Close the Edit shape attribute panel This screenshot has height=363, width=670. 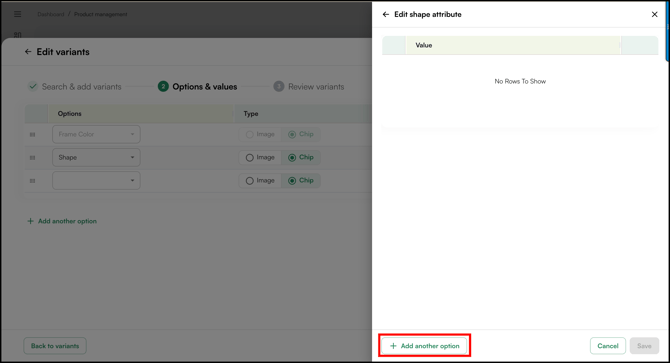click(654, 15)
